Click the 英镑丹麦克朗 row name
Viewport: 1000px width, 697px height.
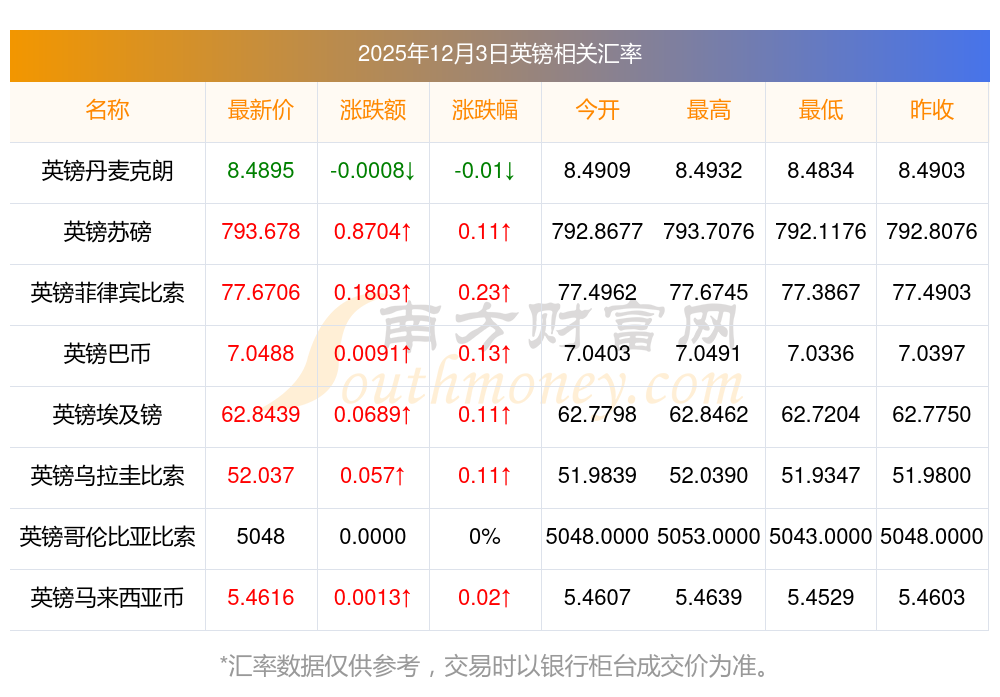click(x=107, y=171)
